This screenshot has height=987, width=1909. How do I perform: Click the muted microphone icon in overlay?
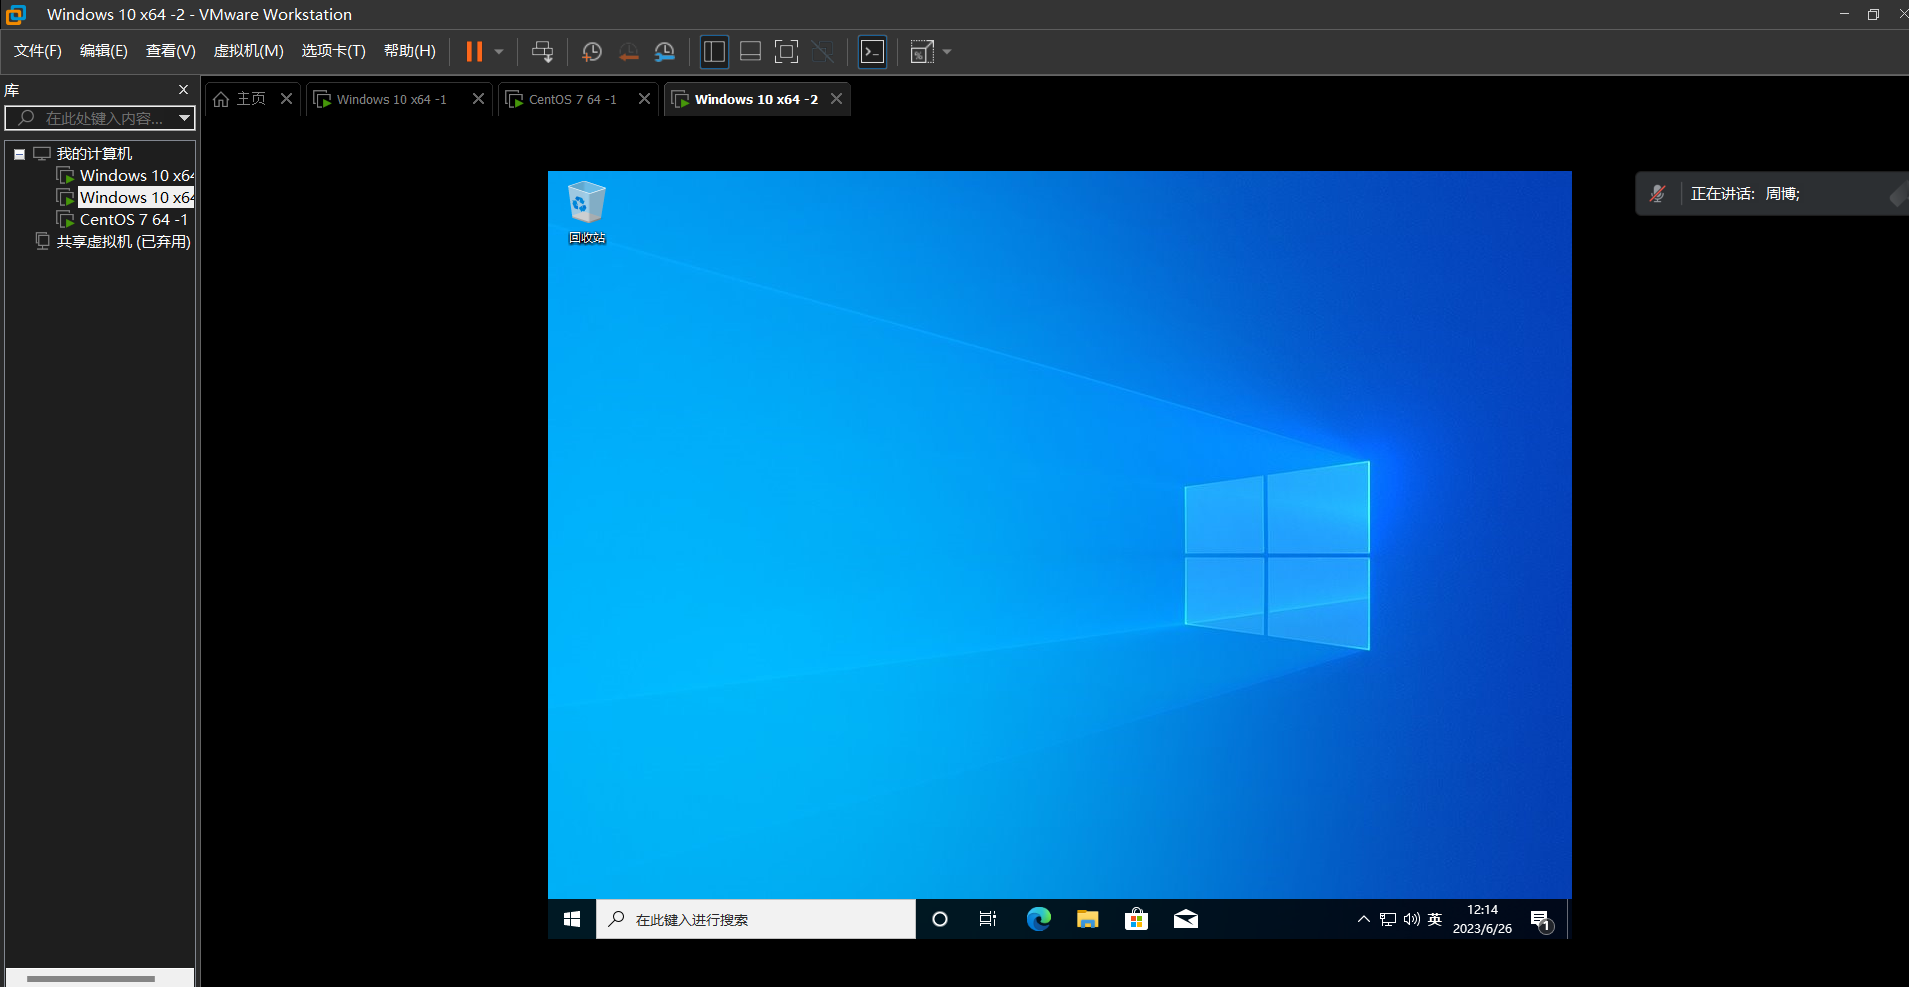pyautogui.click(x=1657, y=194)
